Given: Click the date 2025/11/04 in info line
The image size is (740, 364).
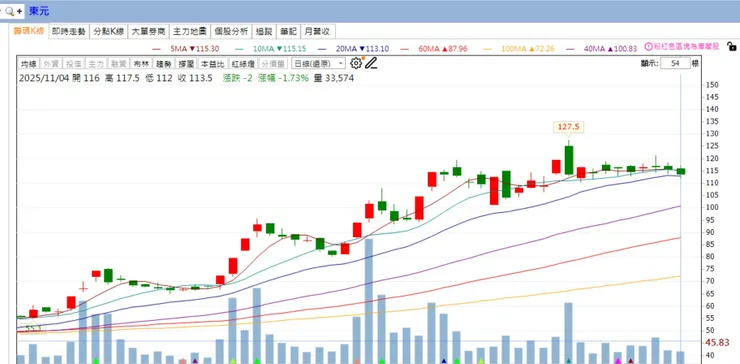Looking at the screenshot, I should [44, 78].
